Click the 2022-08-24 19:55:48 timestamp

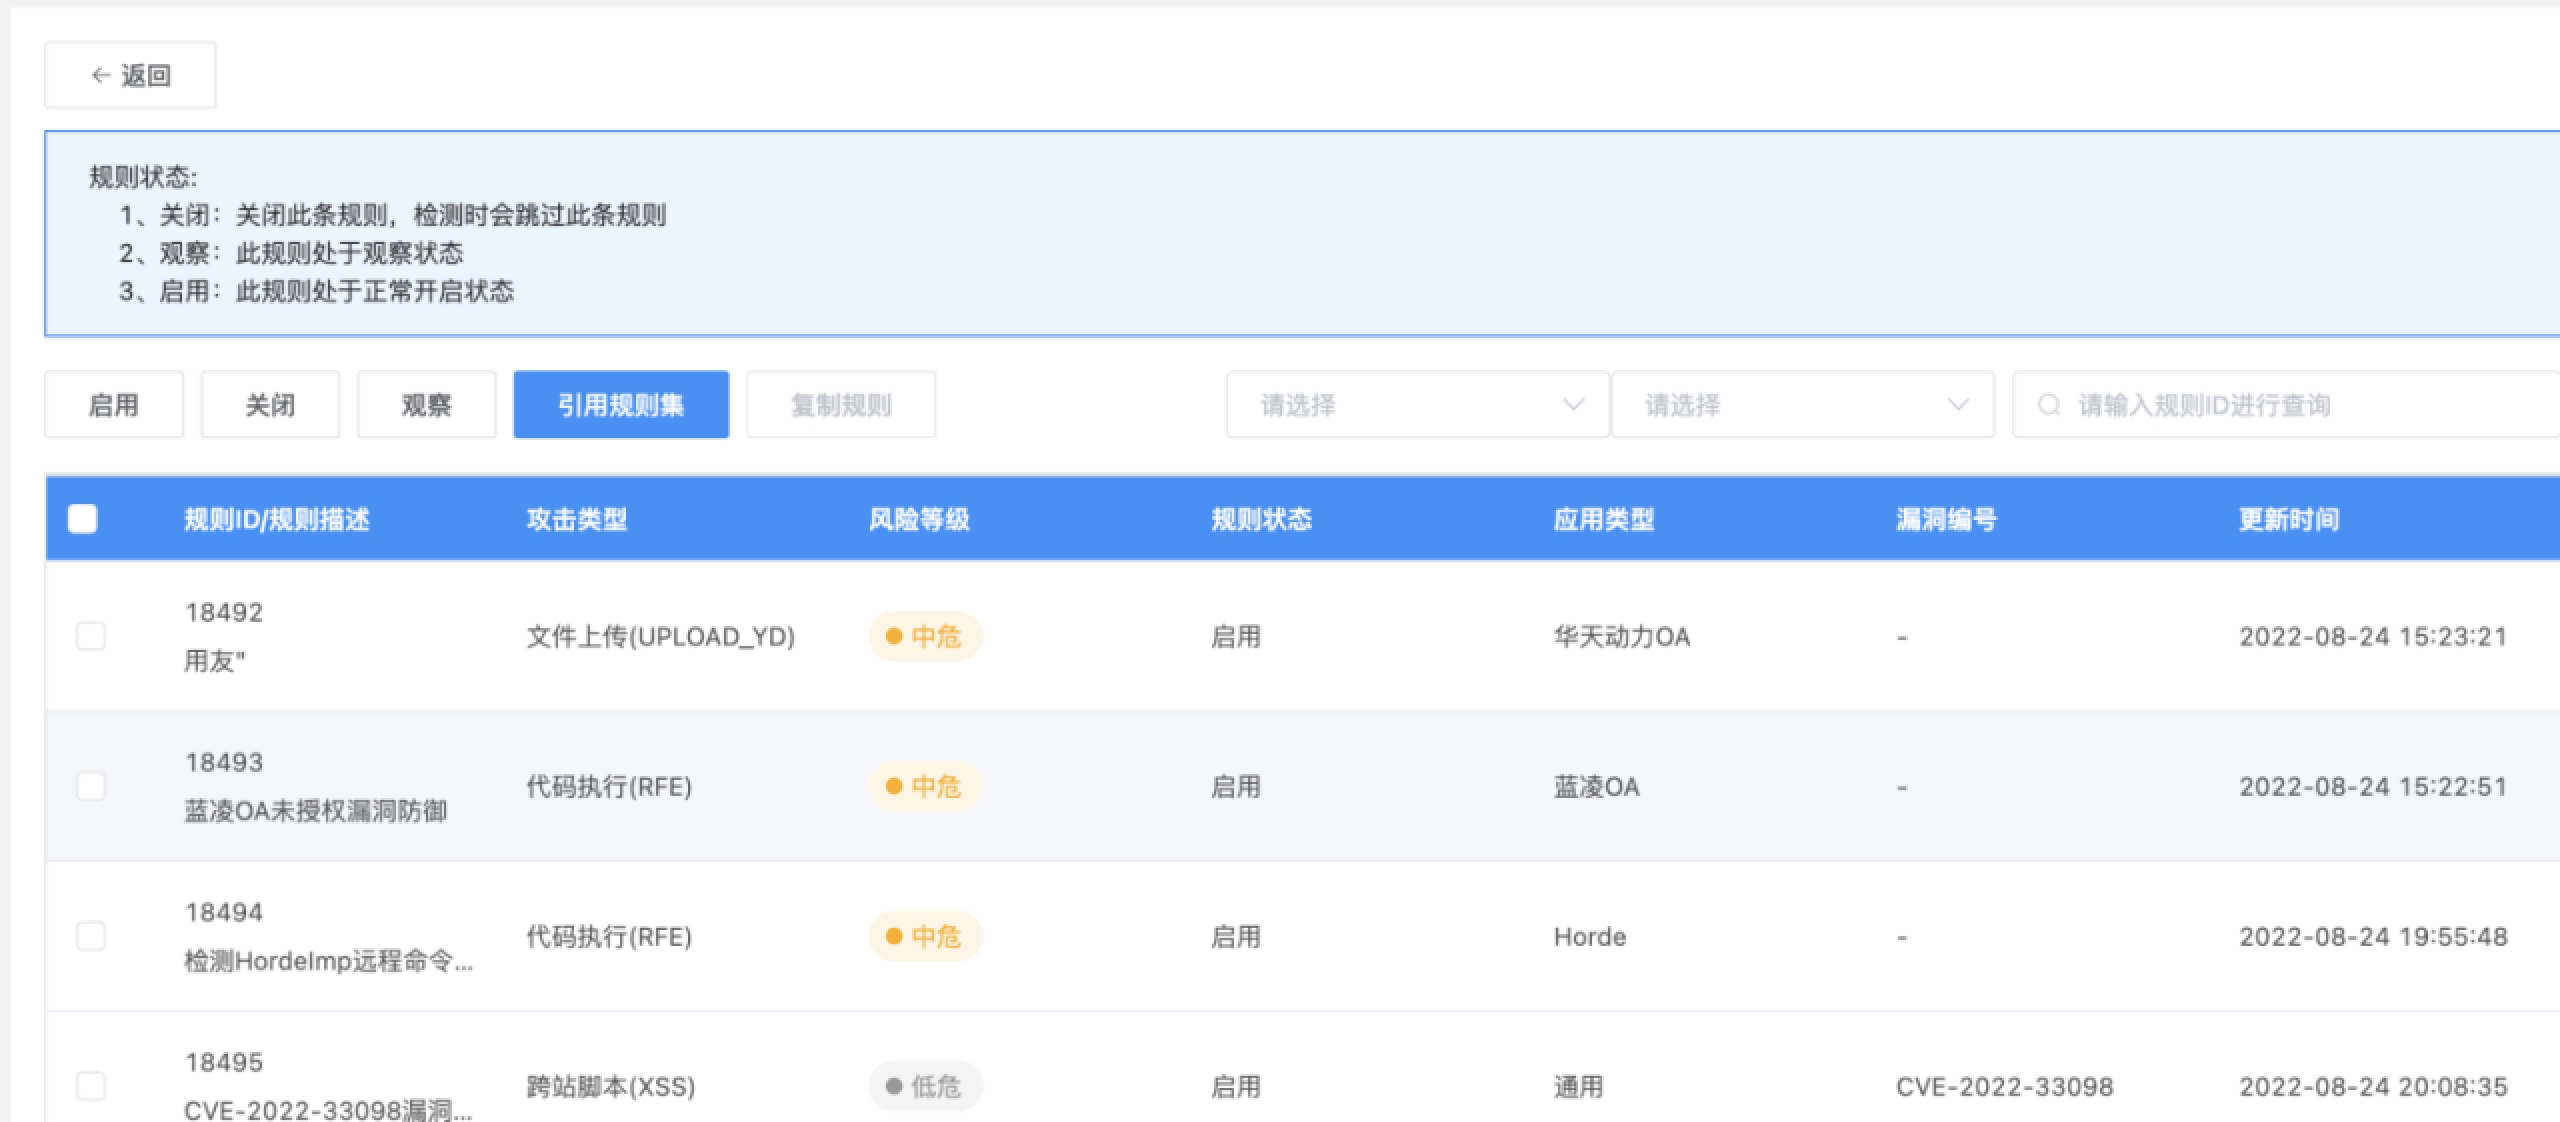pos(2374,937)
